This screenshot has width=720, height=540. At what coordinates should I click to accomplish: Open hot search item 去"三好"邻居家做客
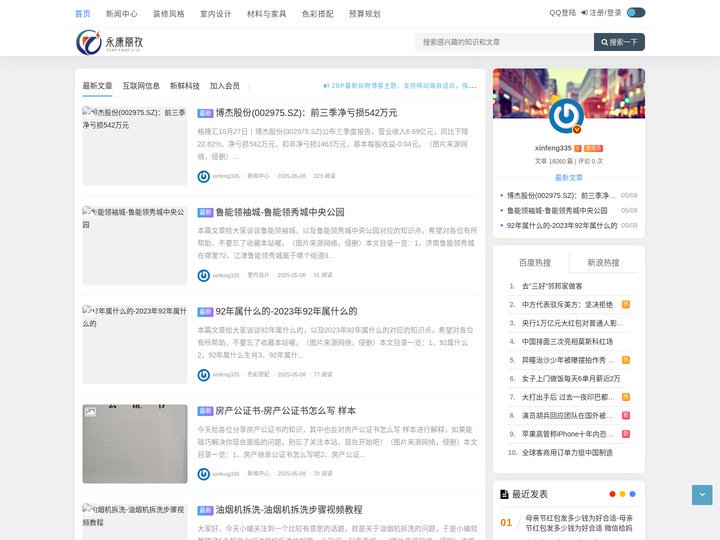coord(552,286)
